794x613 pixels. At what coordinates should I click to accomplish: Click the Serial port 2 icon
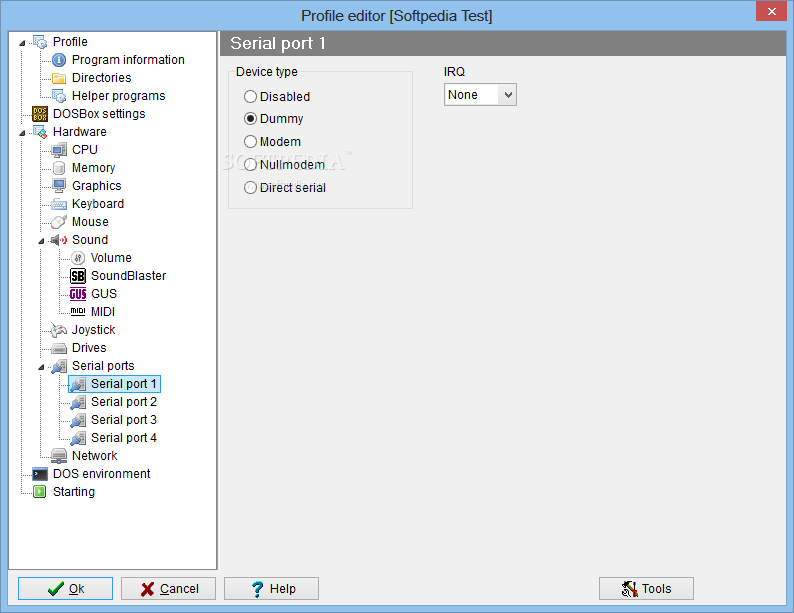[78, 402]
